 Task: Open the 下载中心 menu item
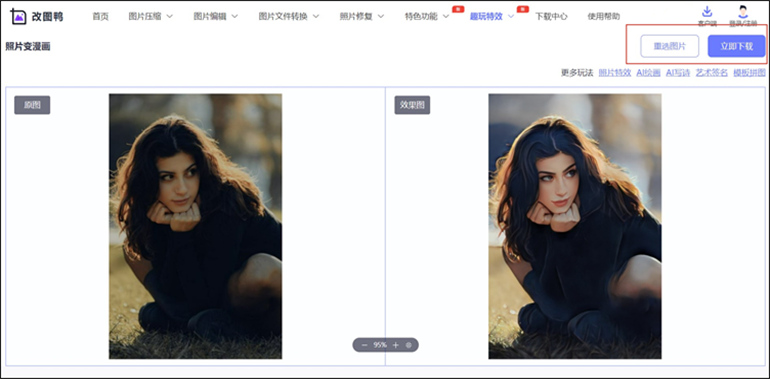tap(551, 17)
